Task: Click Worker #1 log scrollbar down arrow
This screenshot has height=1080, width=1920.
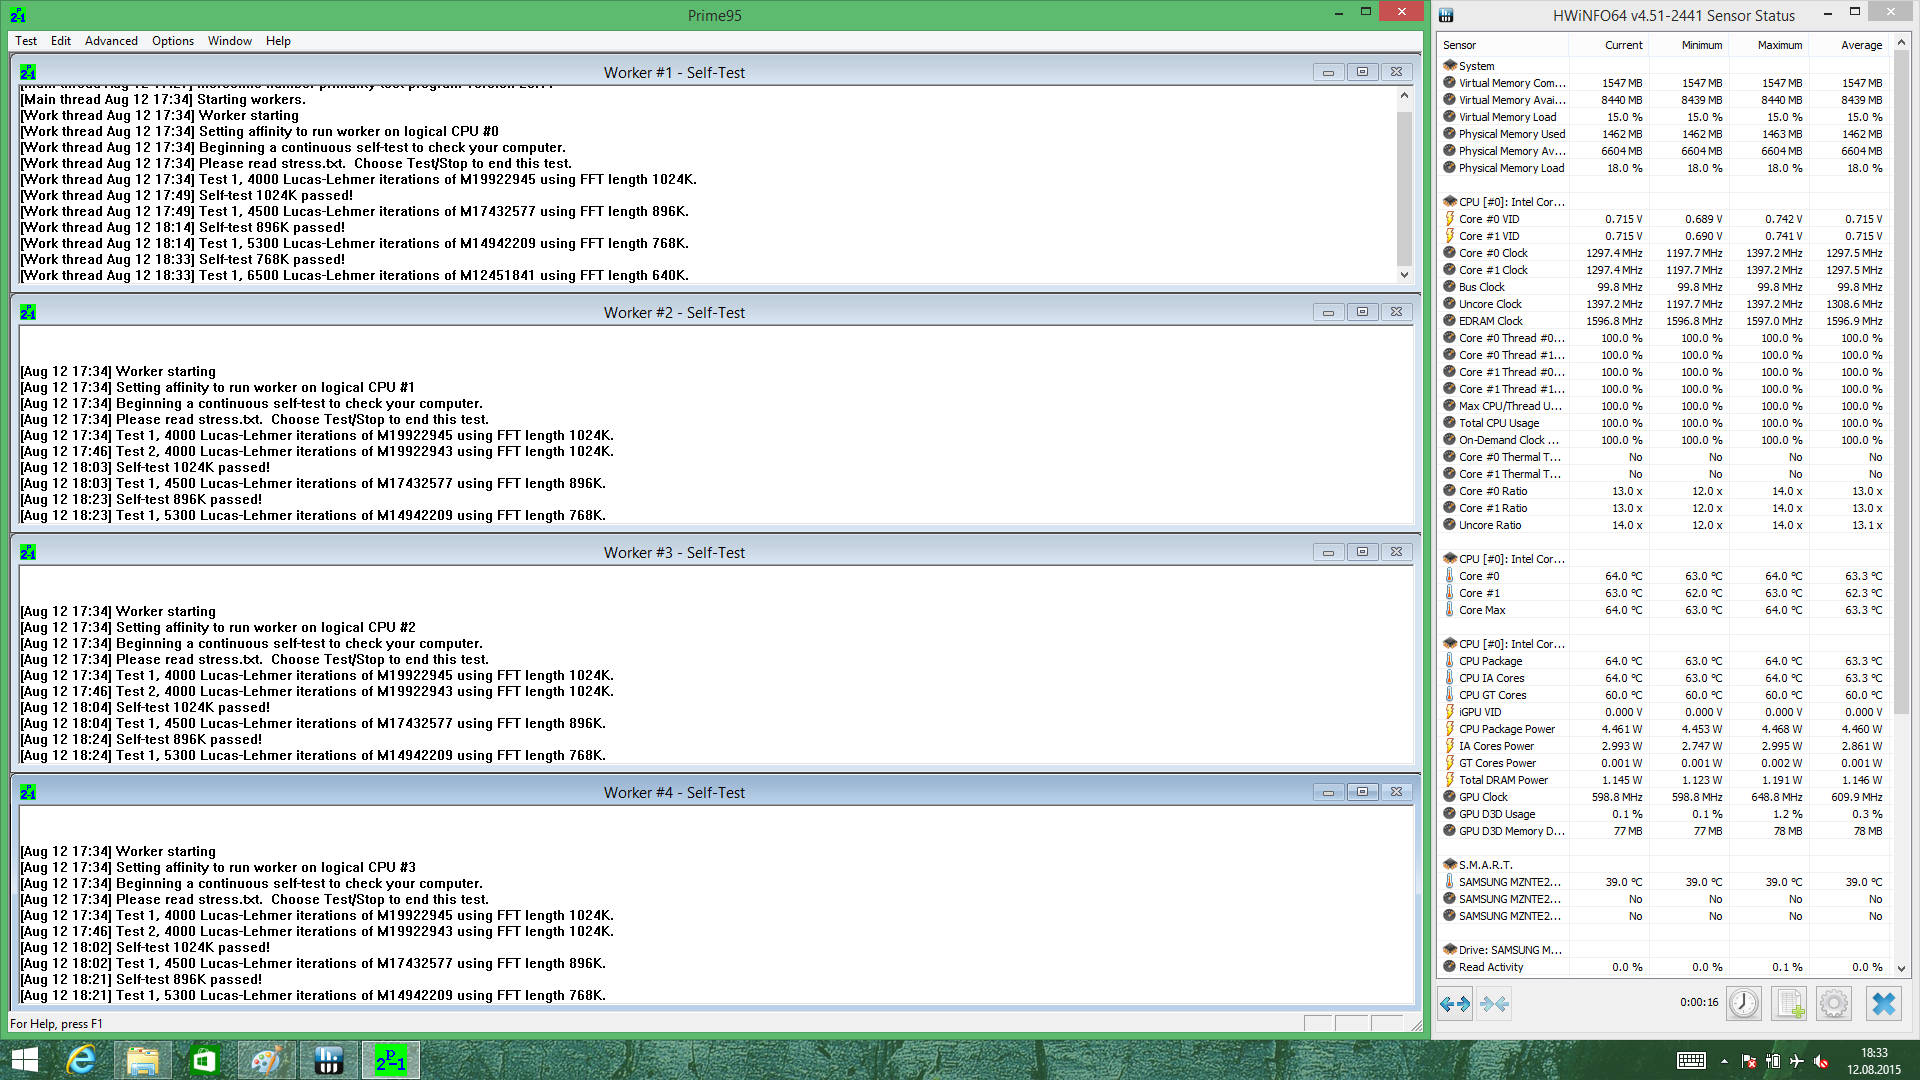Action: (1404, 274)
